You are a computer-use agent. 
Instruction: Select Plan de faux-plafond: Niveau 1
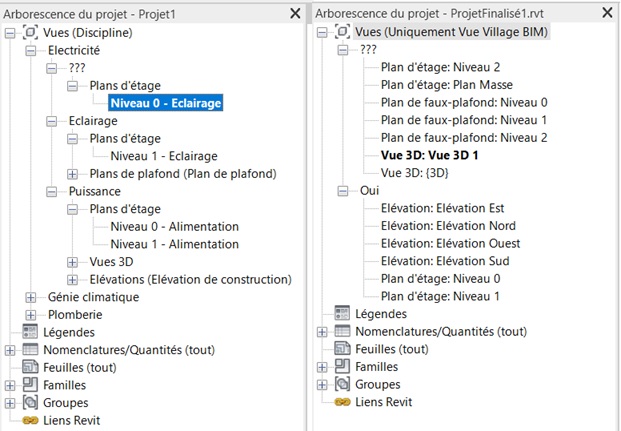[x=464, y=120]
